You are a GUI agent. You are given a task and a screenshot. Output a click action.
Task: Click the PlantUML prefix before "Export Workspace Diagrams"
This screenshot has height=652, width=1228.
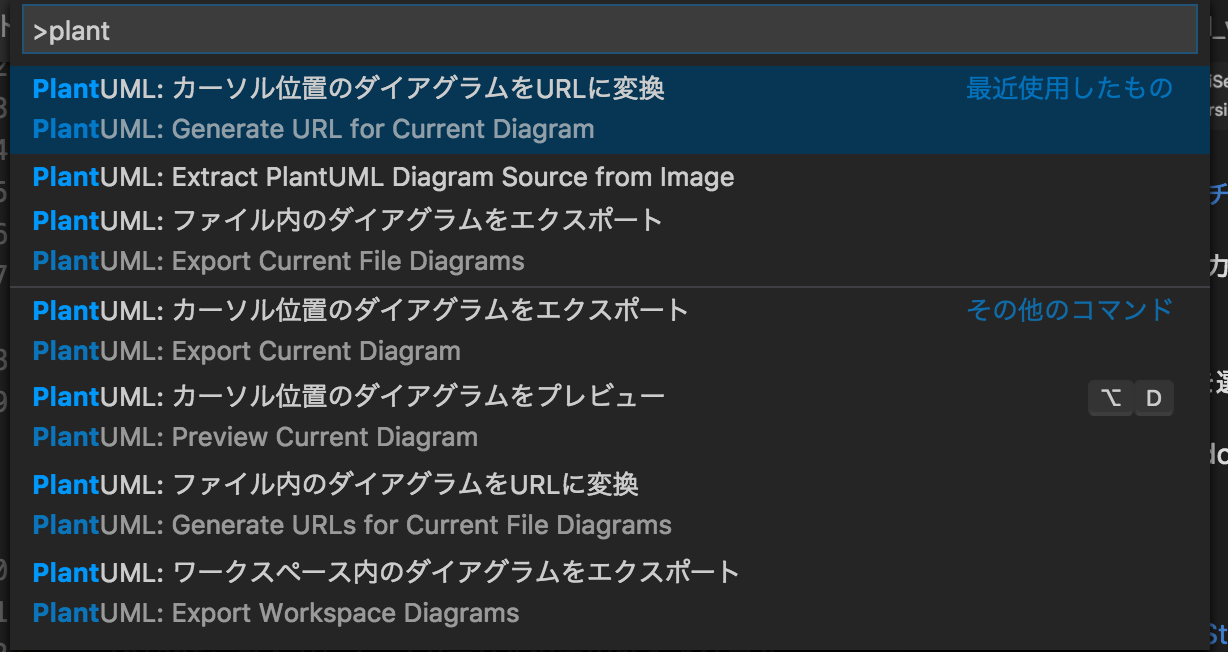coord(98,613)
